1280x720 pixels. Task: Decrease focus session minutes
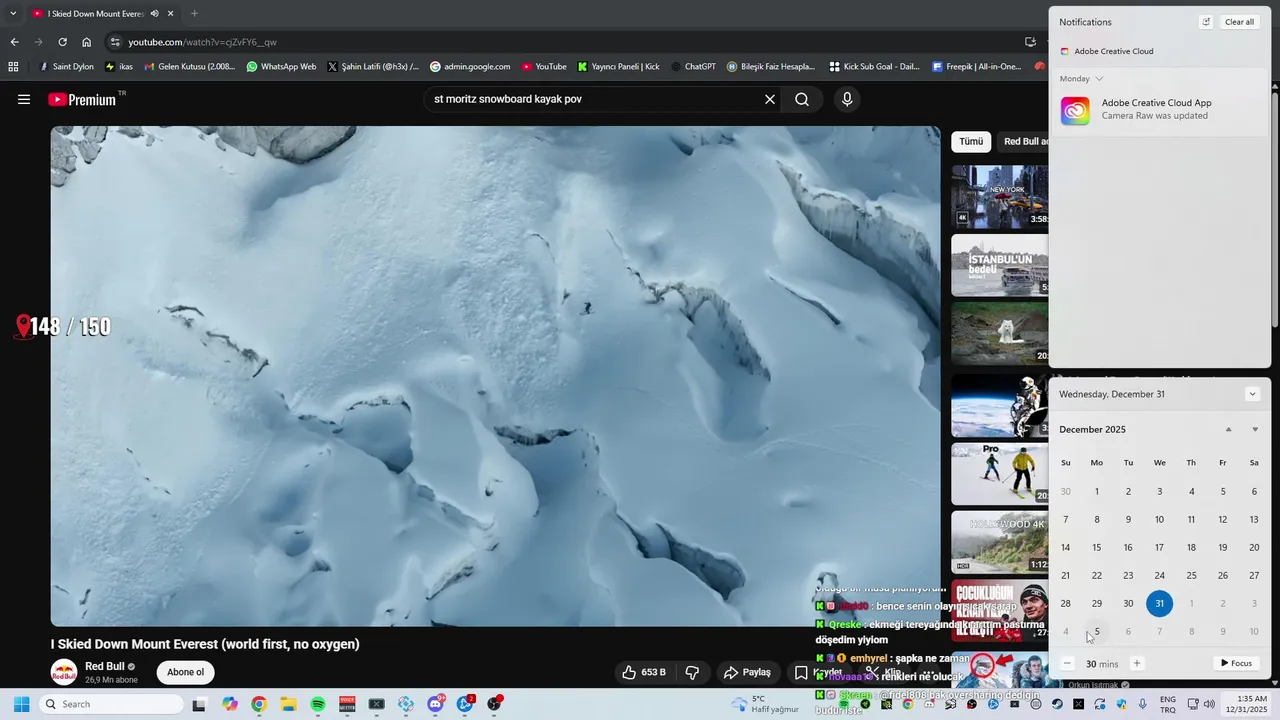(1067, 663)
